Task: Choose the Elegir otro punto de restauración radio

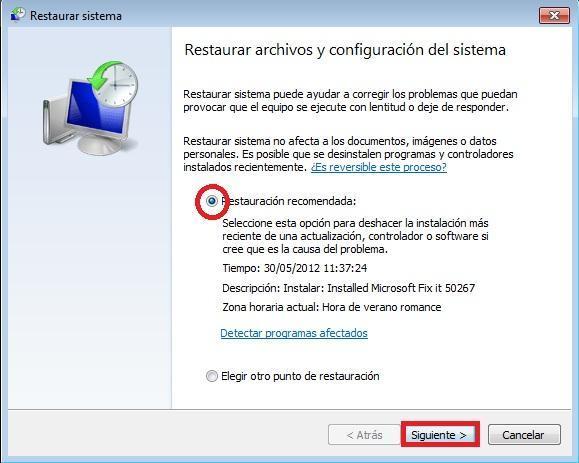Action: [x=212, y=376]
